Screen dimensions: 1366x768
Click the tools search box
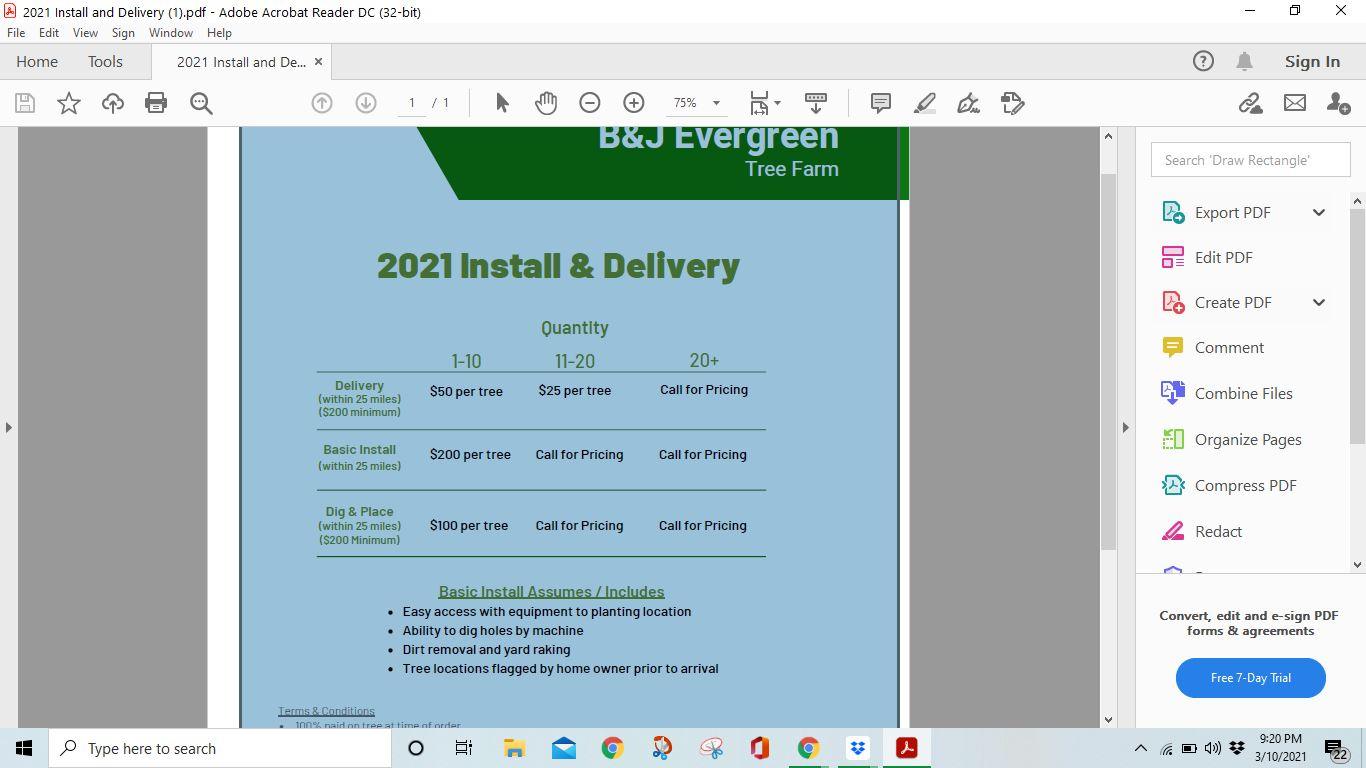pyautogui.click(x=1250, y=160)
